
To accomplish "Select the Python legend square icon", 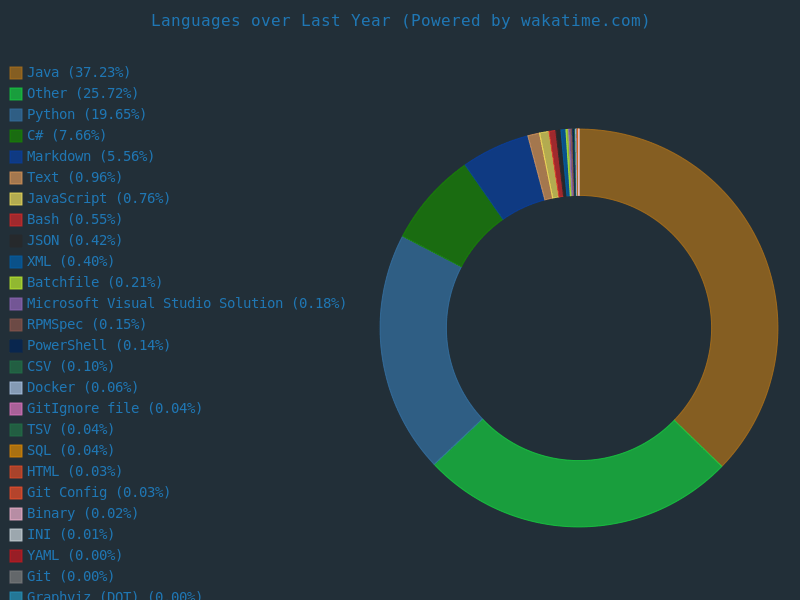I will pos(16,113).
